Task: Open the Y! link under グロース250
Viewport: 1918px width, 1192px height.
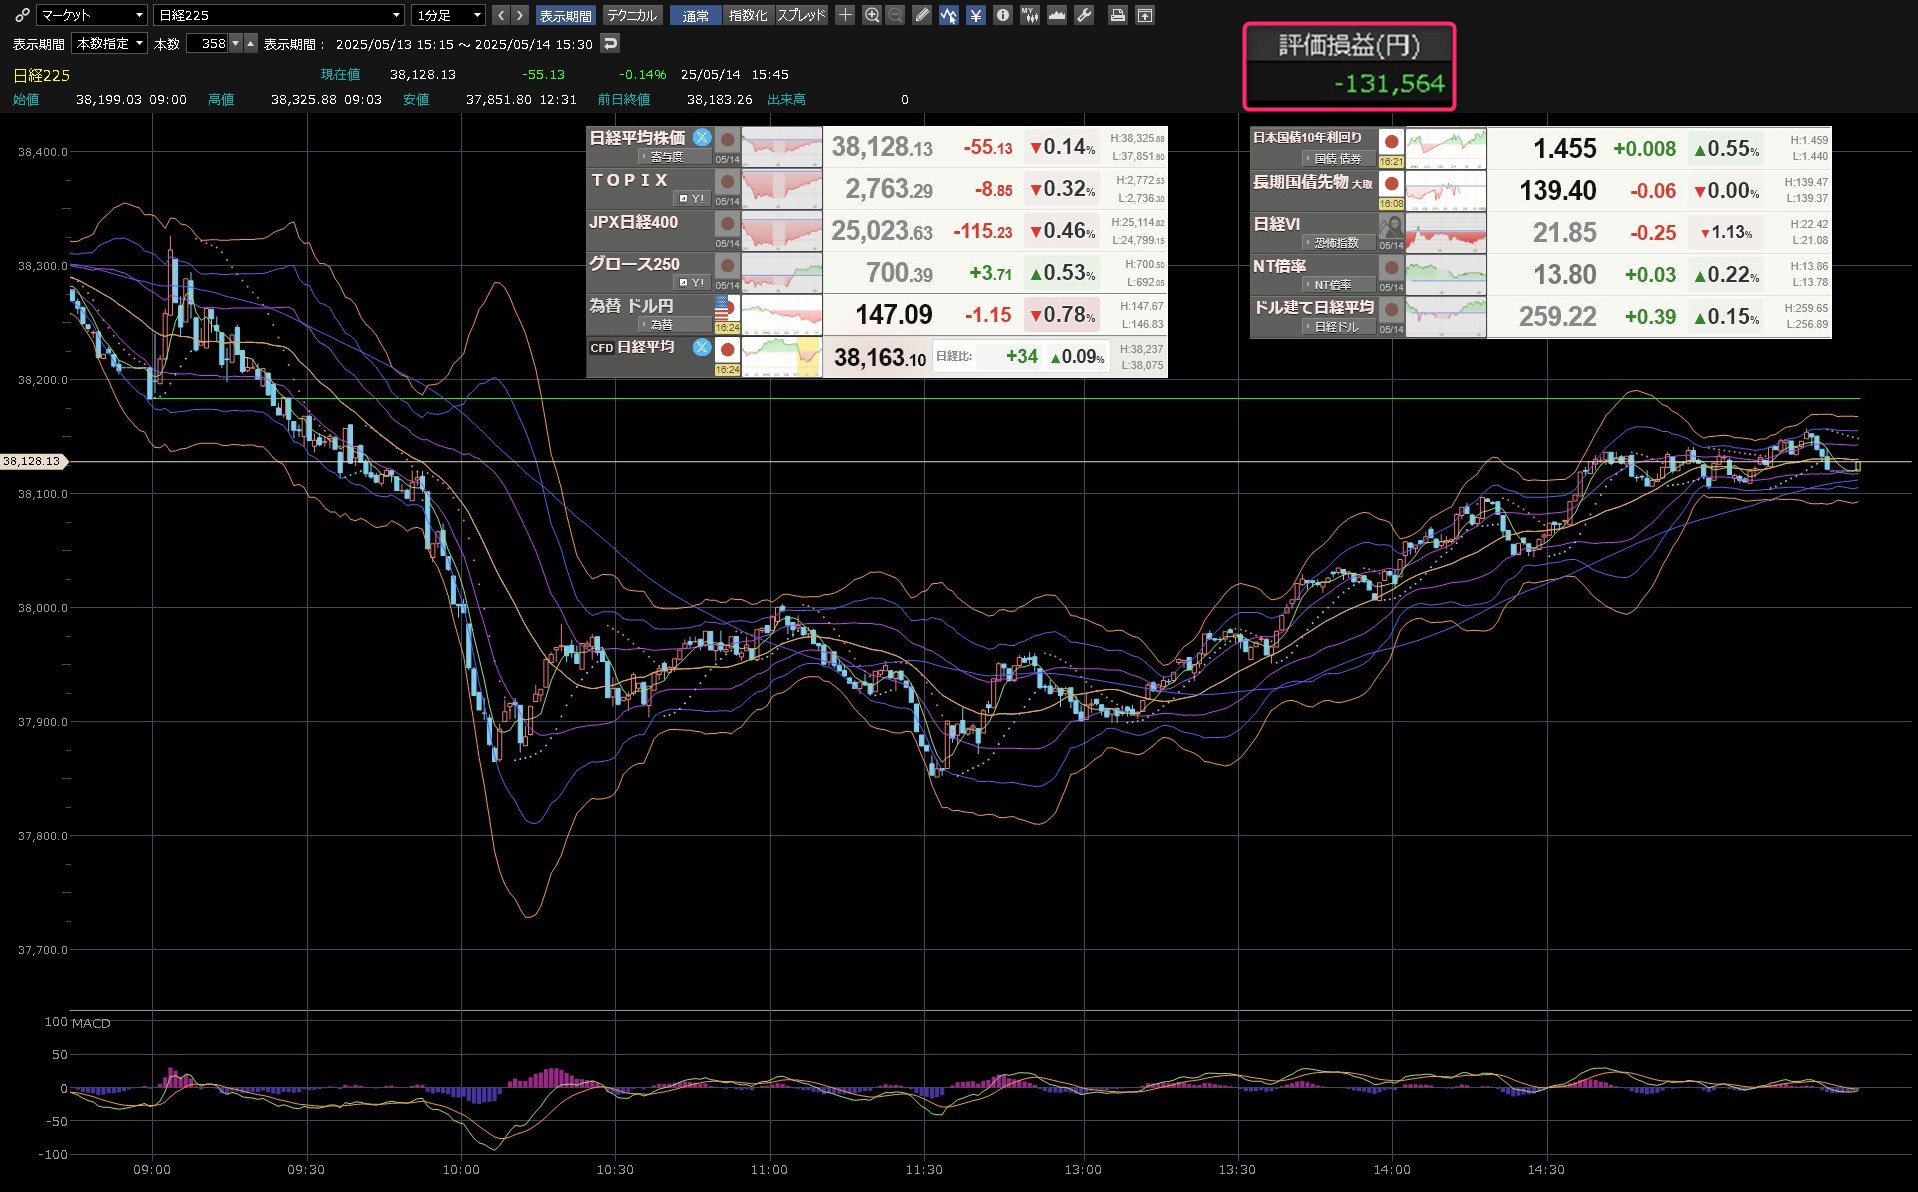Action: (x=692, y=283)
